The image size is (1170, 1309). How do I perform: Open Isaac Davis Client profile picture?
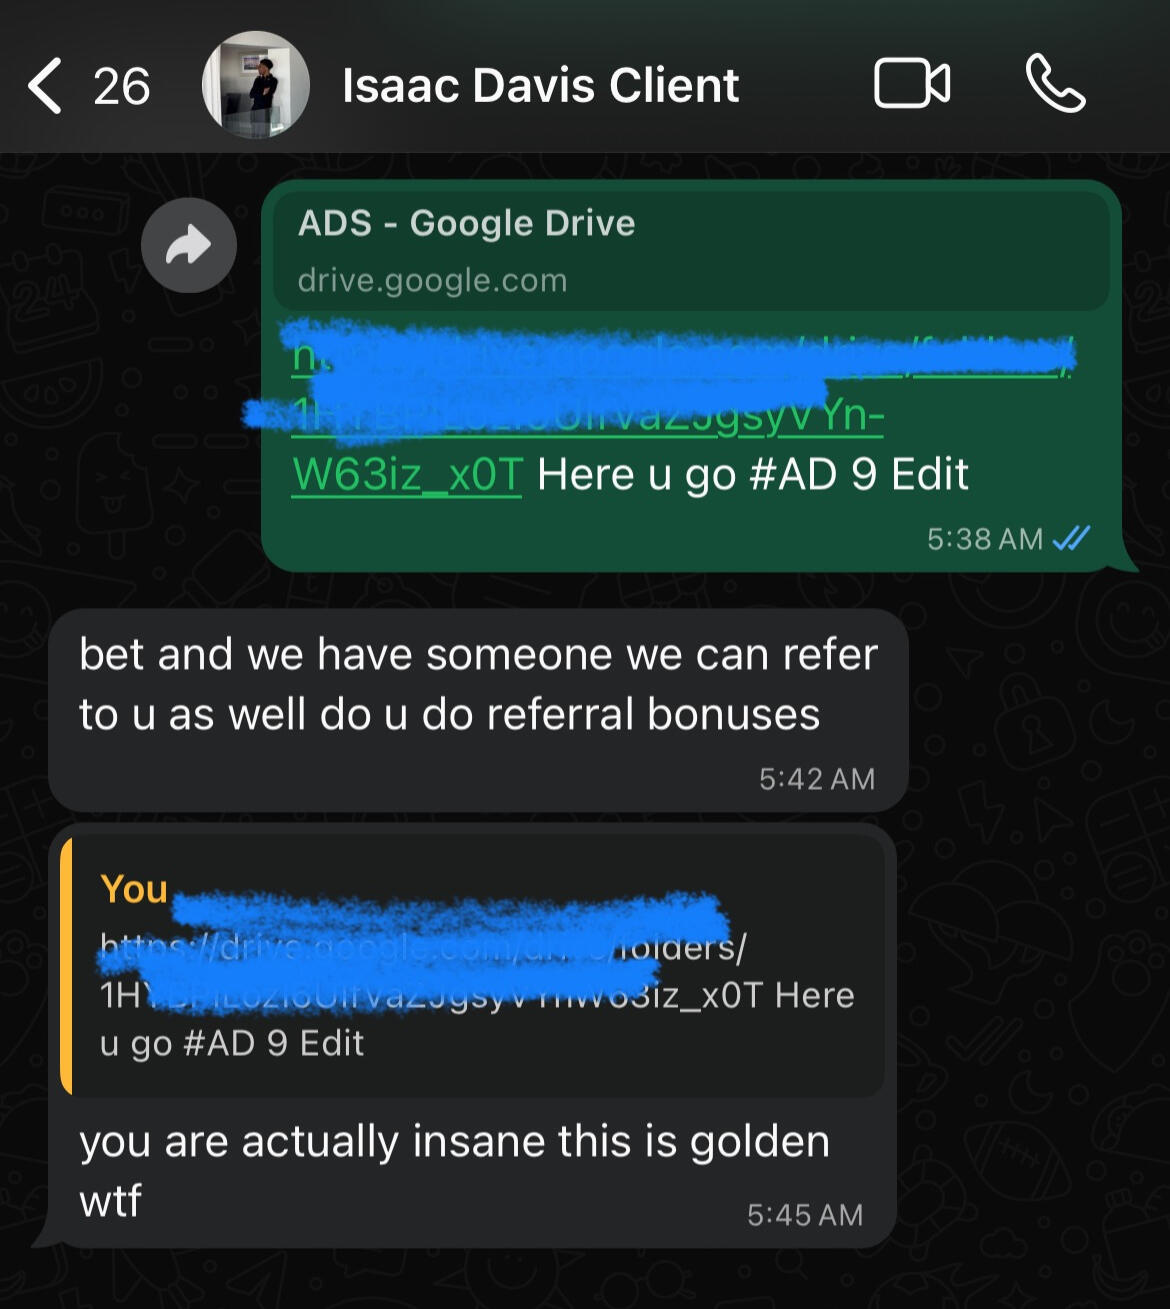256,85
